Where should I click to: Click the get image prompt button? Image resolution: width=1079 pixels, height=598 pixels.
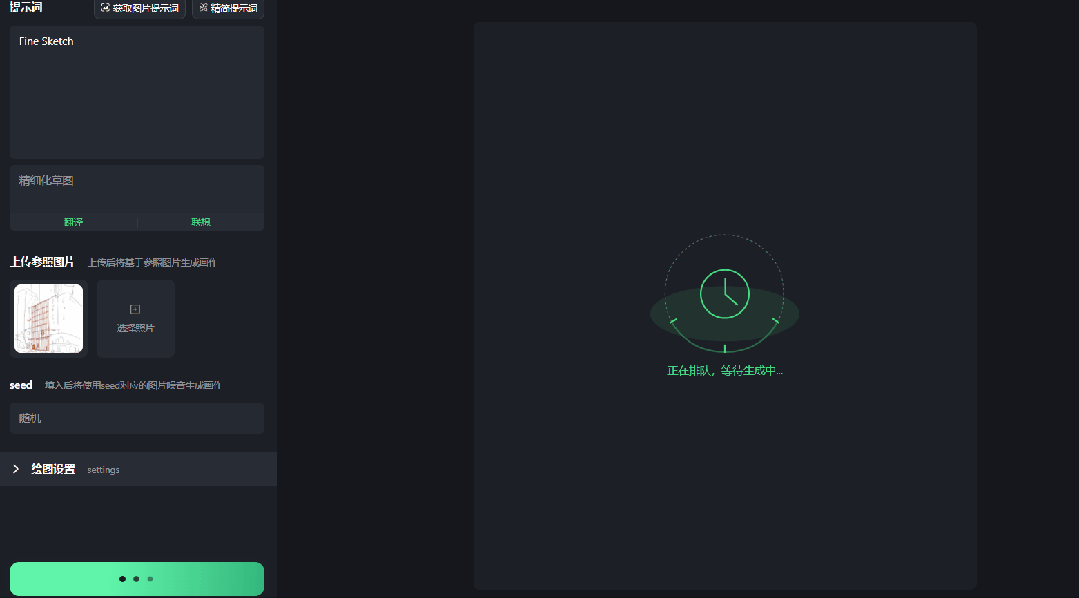(x=140, y=8)
